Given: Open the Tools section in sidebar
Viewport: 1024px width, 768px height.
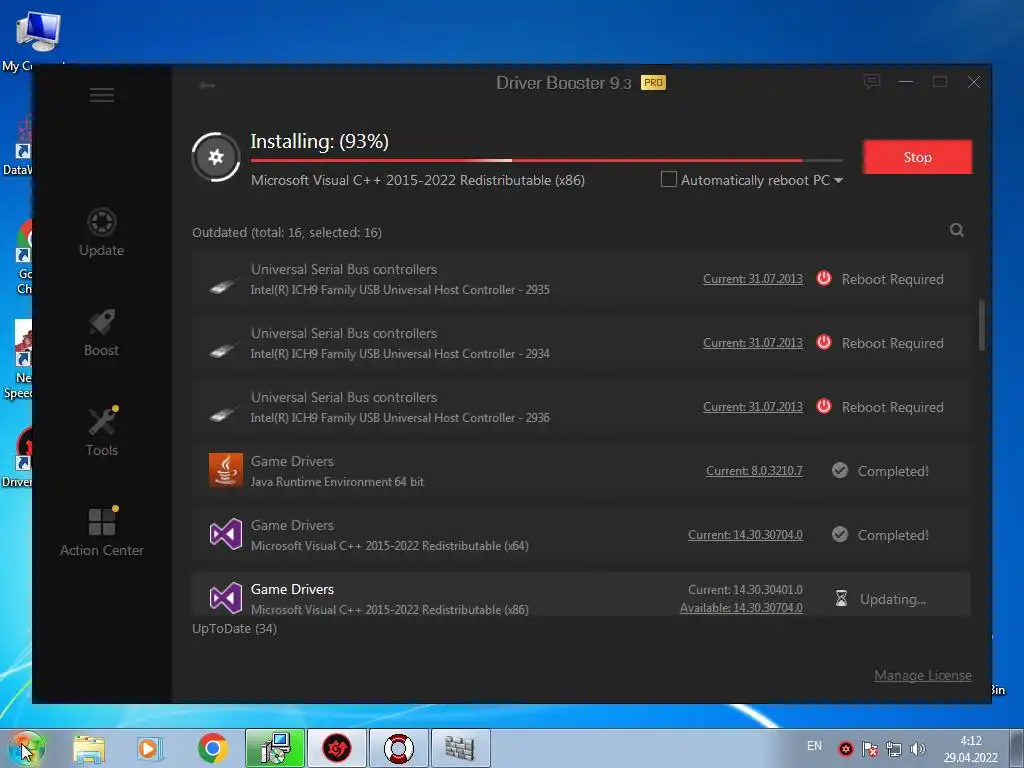Looking at the screenshot, I should pos(102,432).
